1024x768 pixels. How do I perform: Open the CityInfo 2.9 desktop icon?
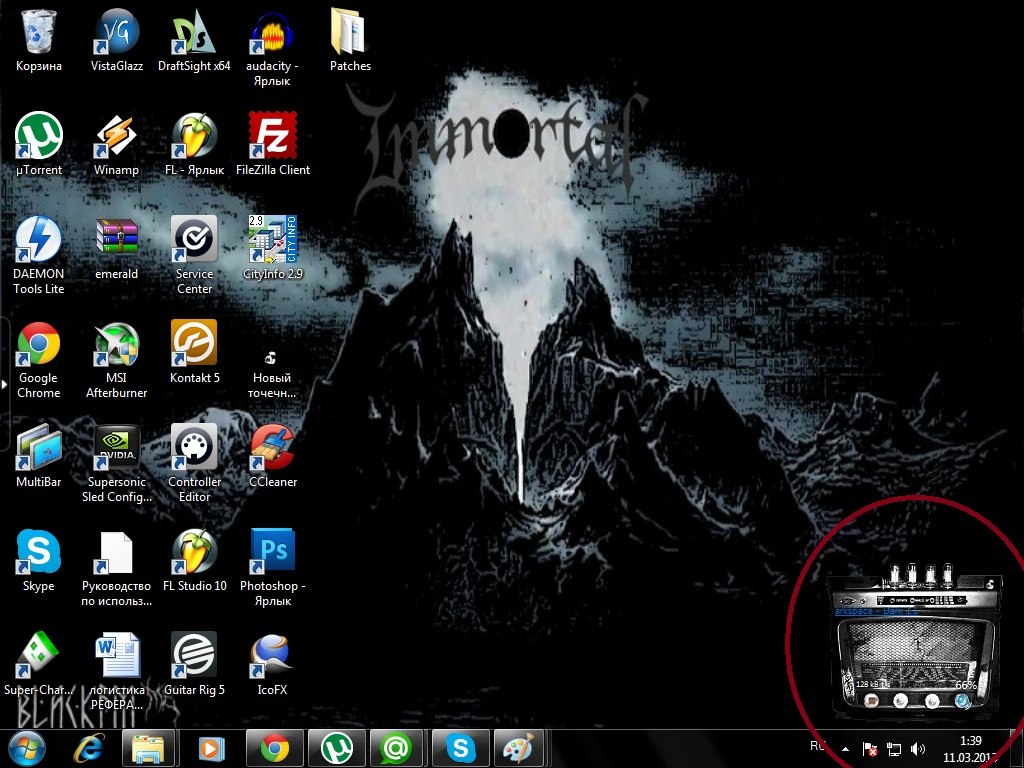(272, 248)
